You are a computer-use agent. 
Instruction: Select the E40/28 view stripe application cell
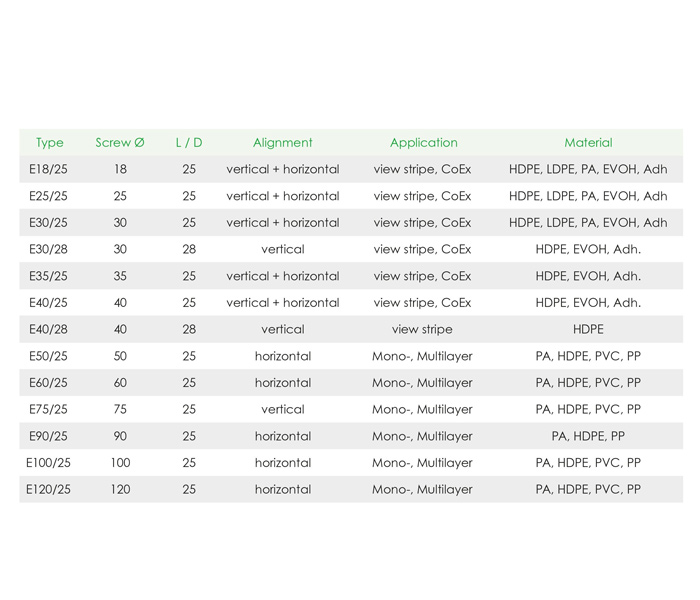click(x=422, y=329)
